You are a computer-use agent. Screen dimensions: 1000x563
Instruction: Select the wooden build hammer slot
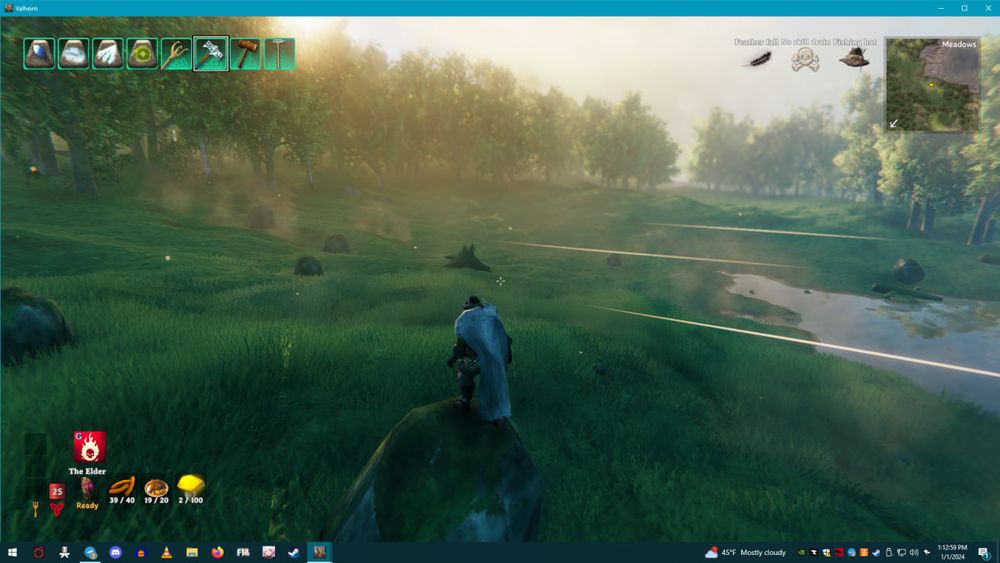click(x=246, y=54)
